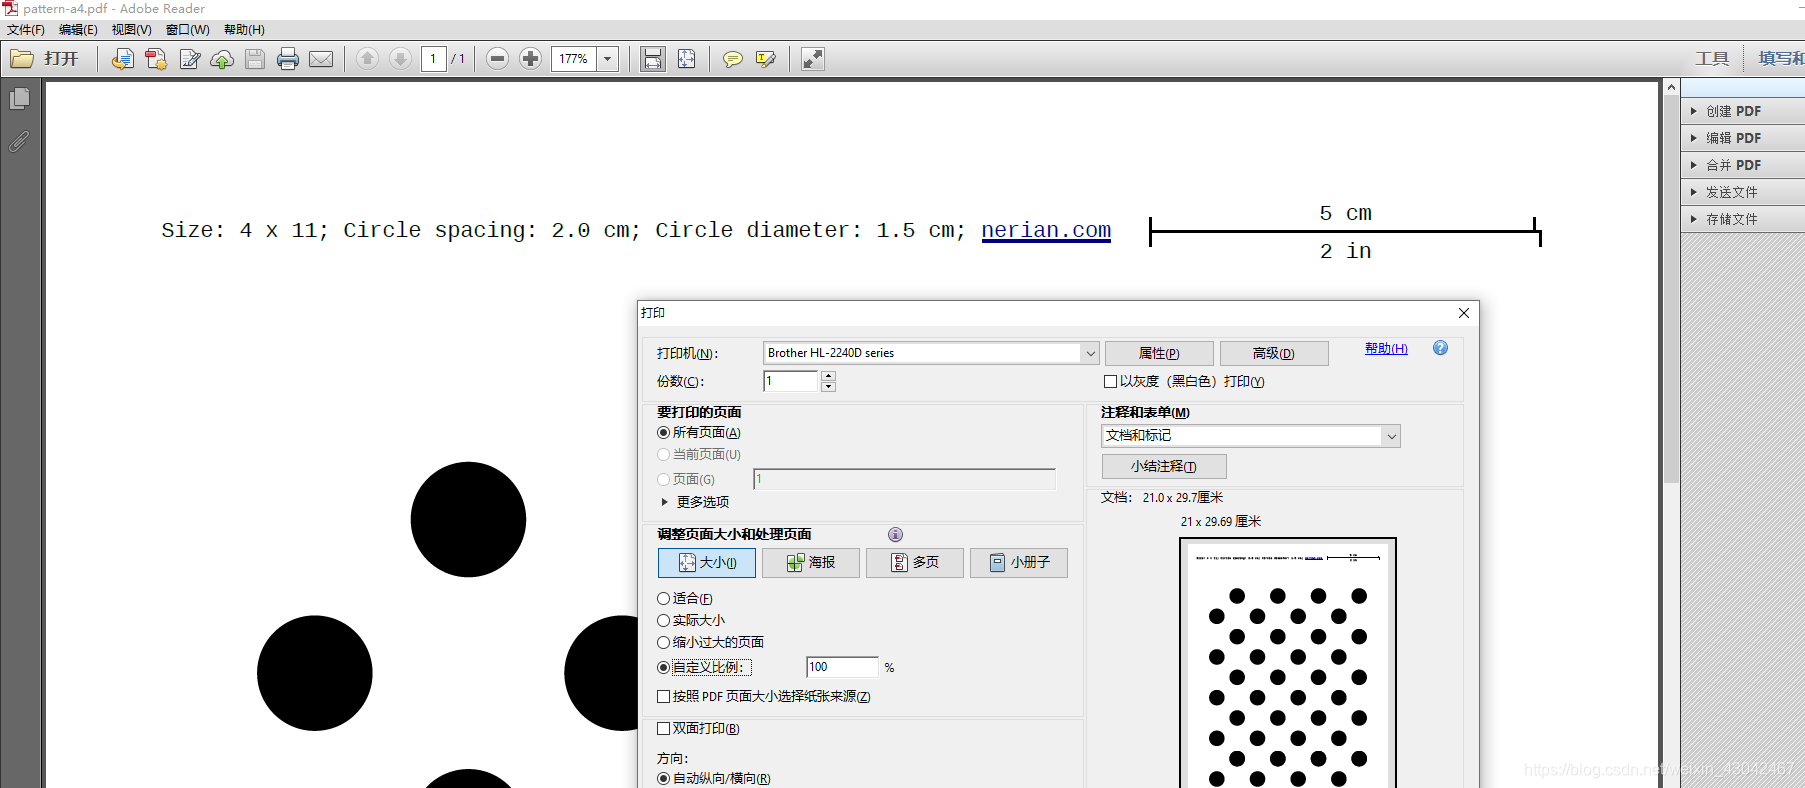Select the 多页 multiple pages button
Viewport: 1805px width, 788px height.
[x=915, y=563]
